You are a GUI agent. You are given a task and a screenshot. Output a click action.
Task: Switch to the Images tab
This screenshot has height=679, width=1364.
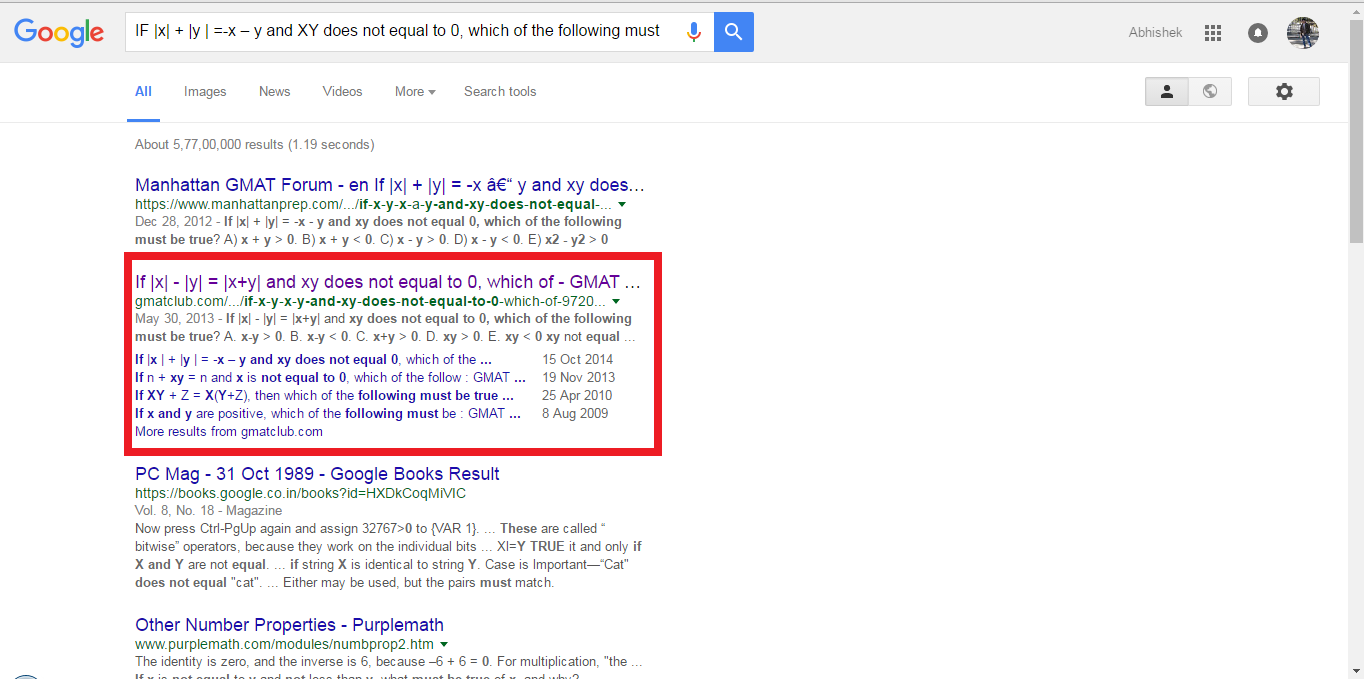click(x=205, y=91)
